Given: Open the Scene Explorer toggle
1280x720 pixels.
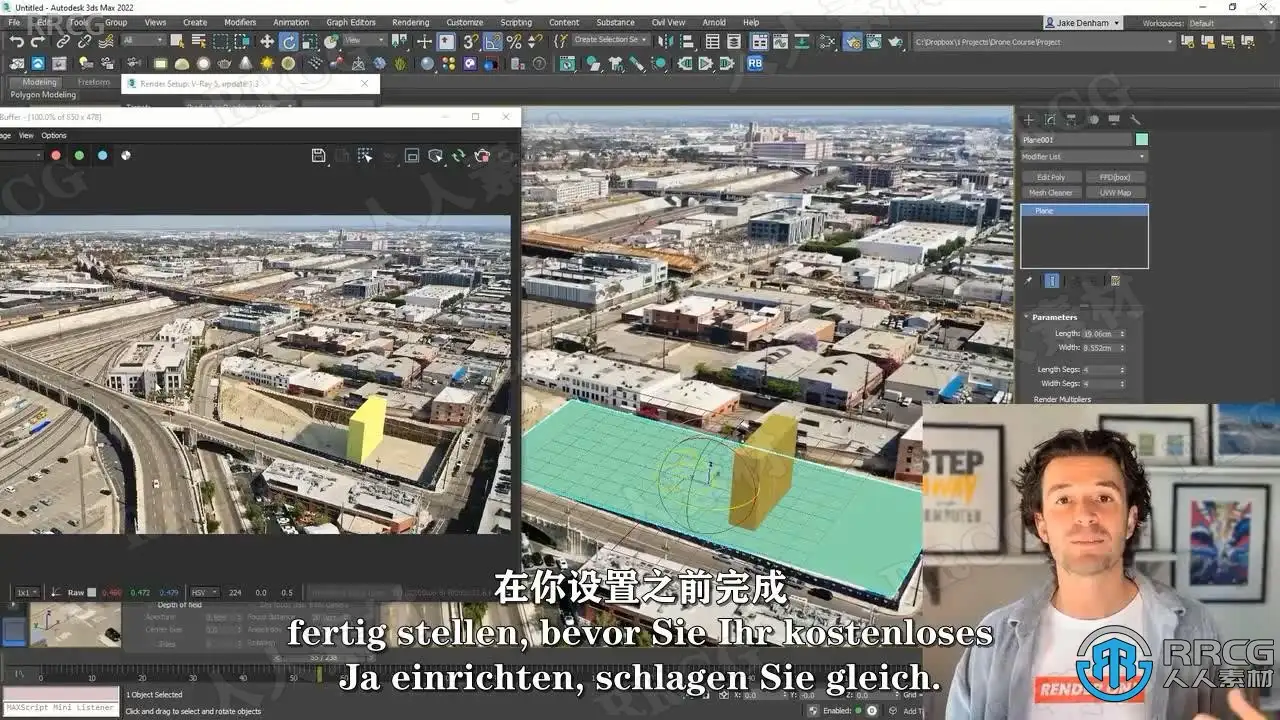Looking at the screenshot, I should click(712, 42).
